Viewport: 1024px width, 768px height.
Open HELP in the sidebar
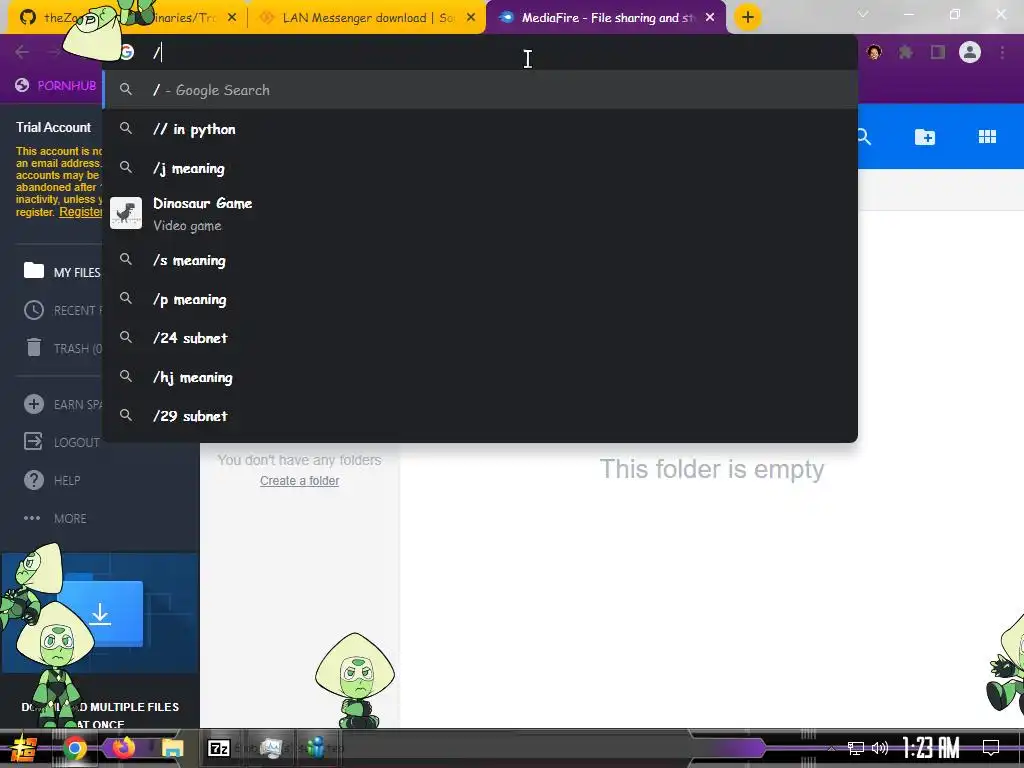tap(52, 480)
